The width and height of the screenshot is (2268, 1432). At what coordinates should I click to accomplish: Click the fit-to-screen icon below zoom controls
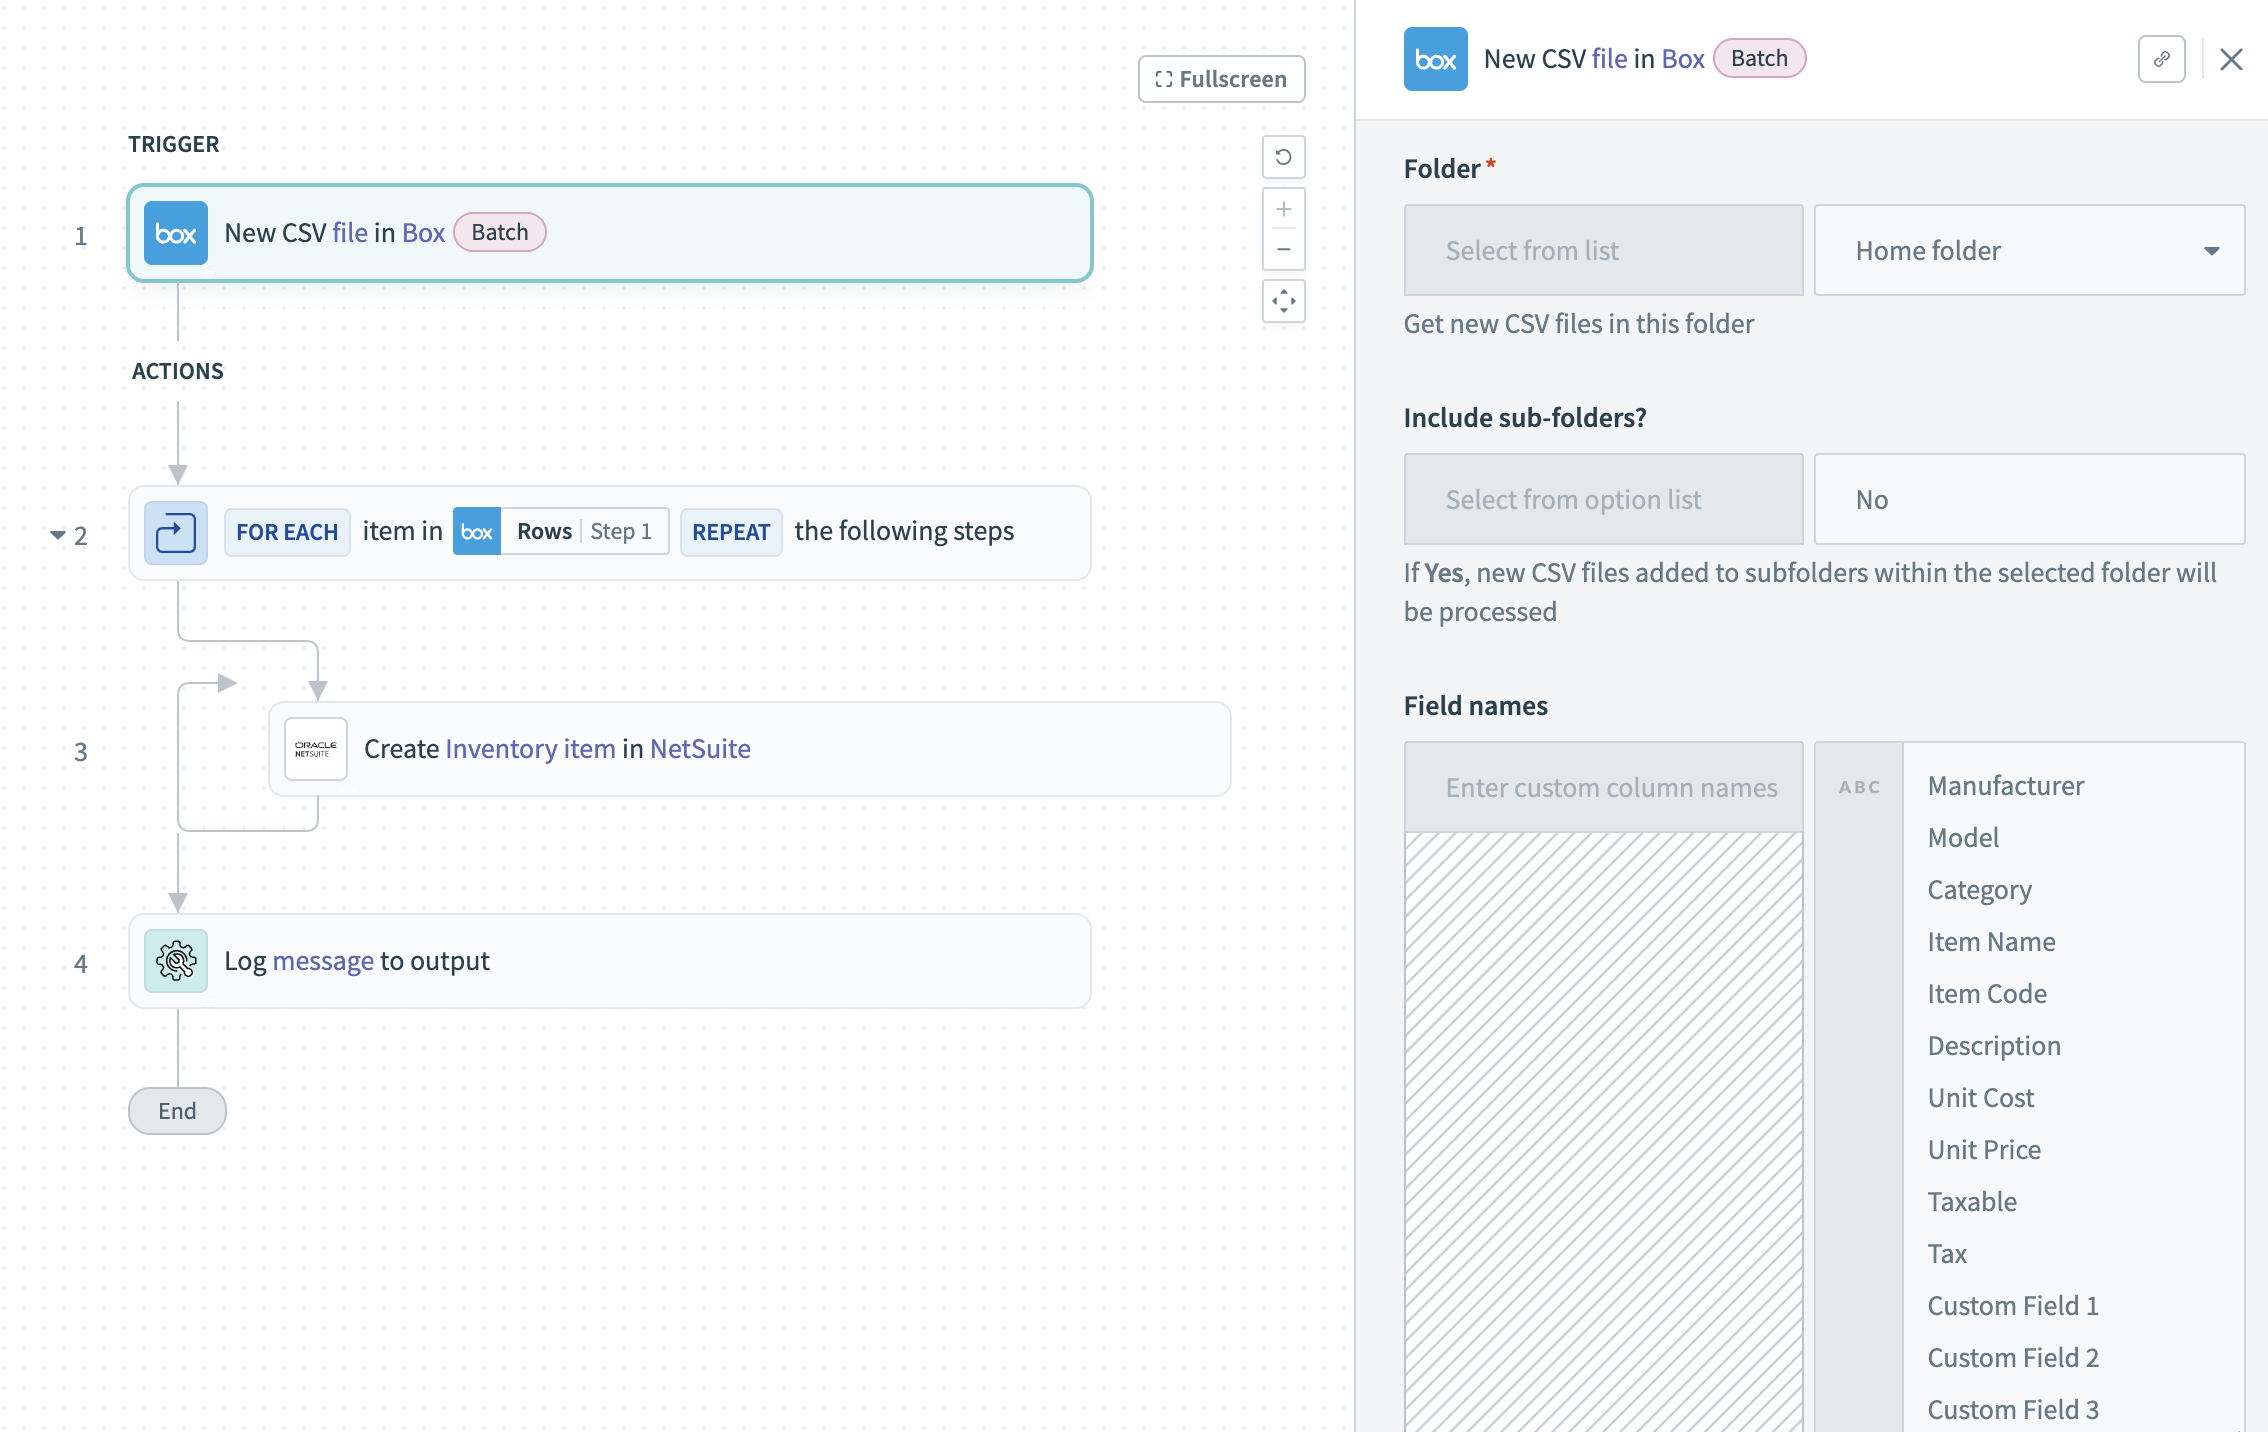pyautogui.click(x=1284, y=301)
